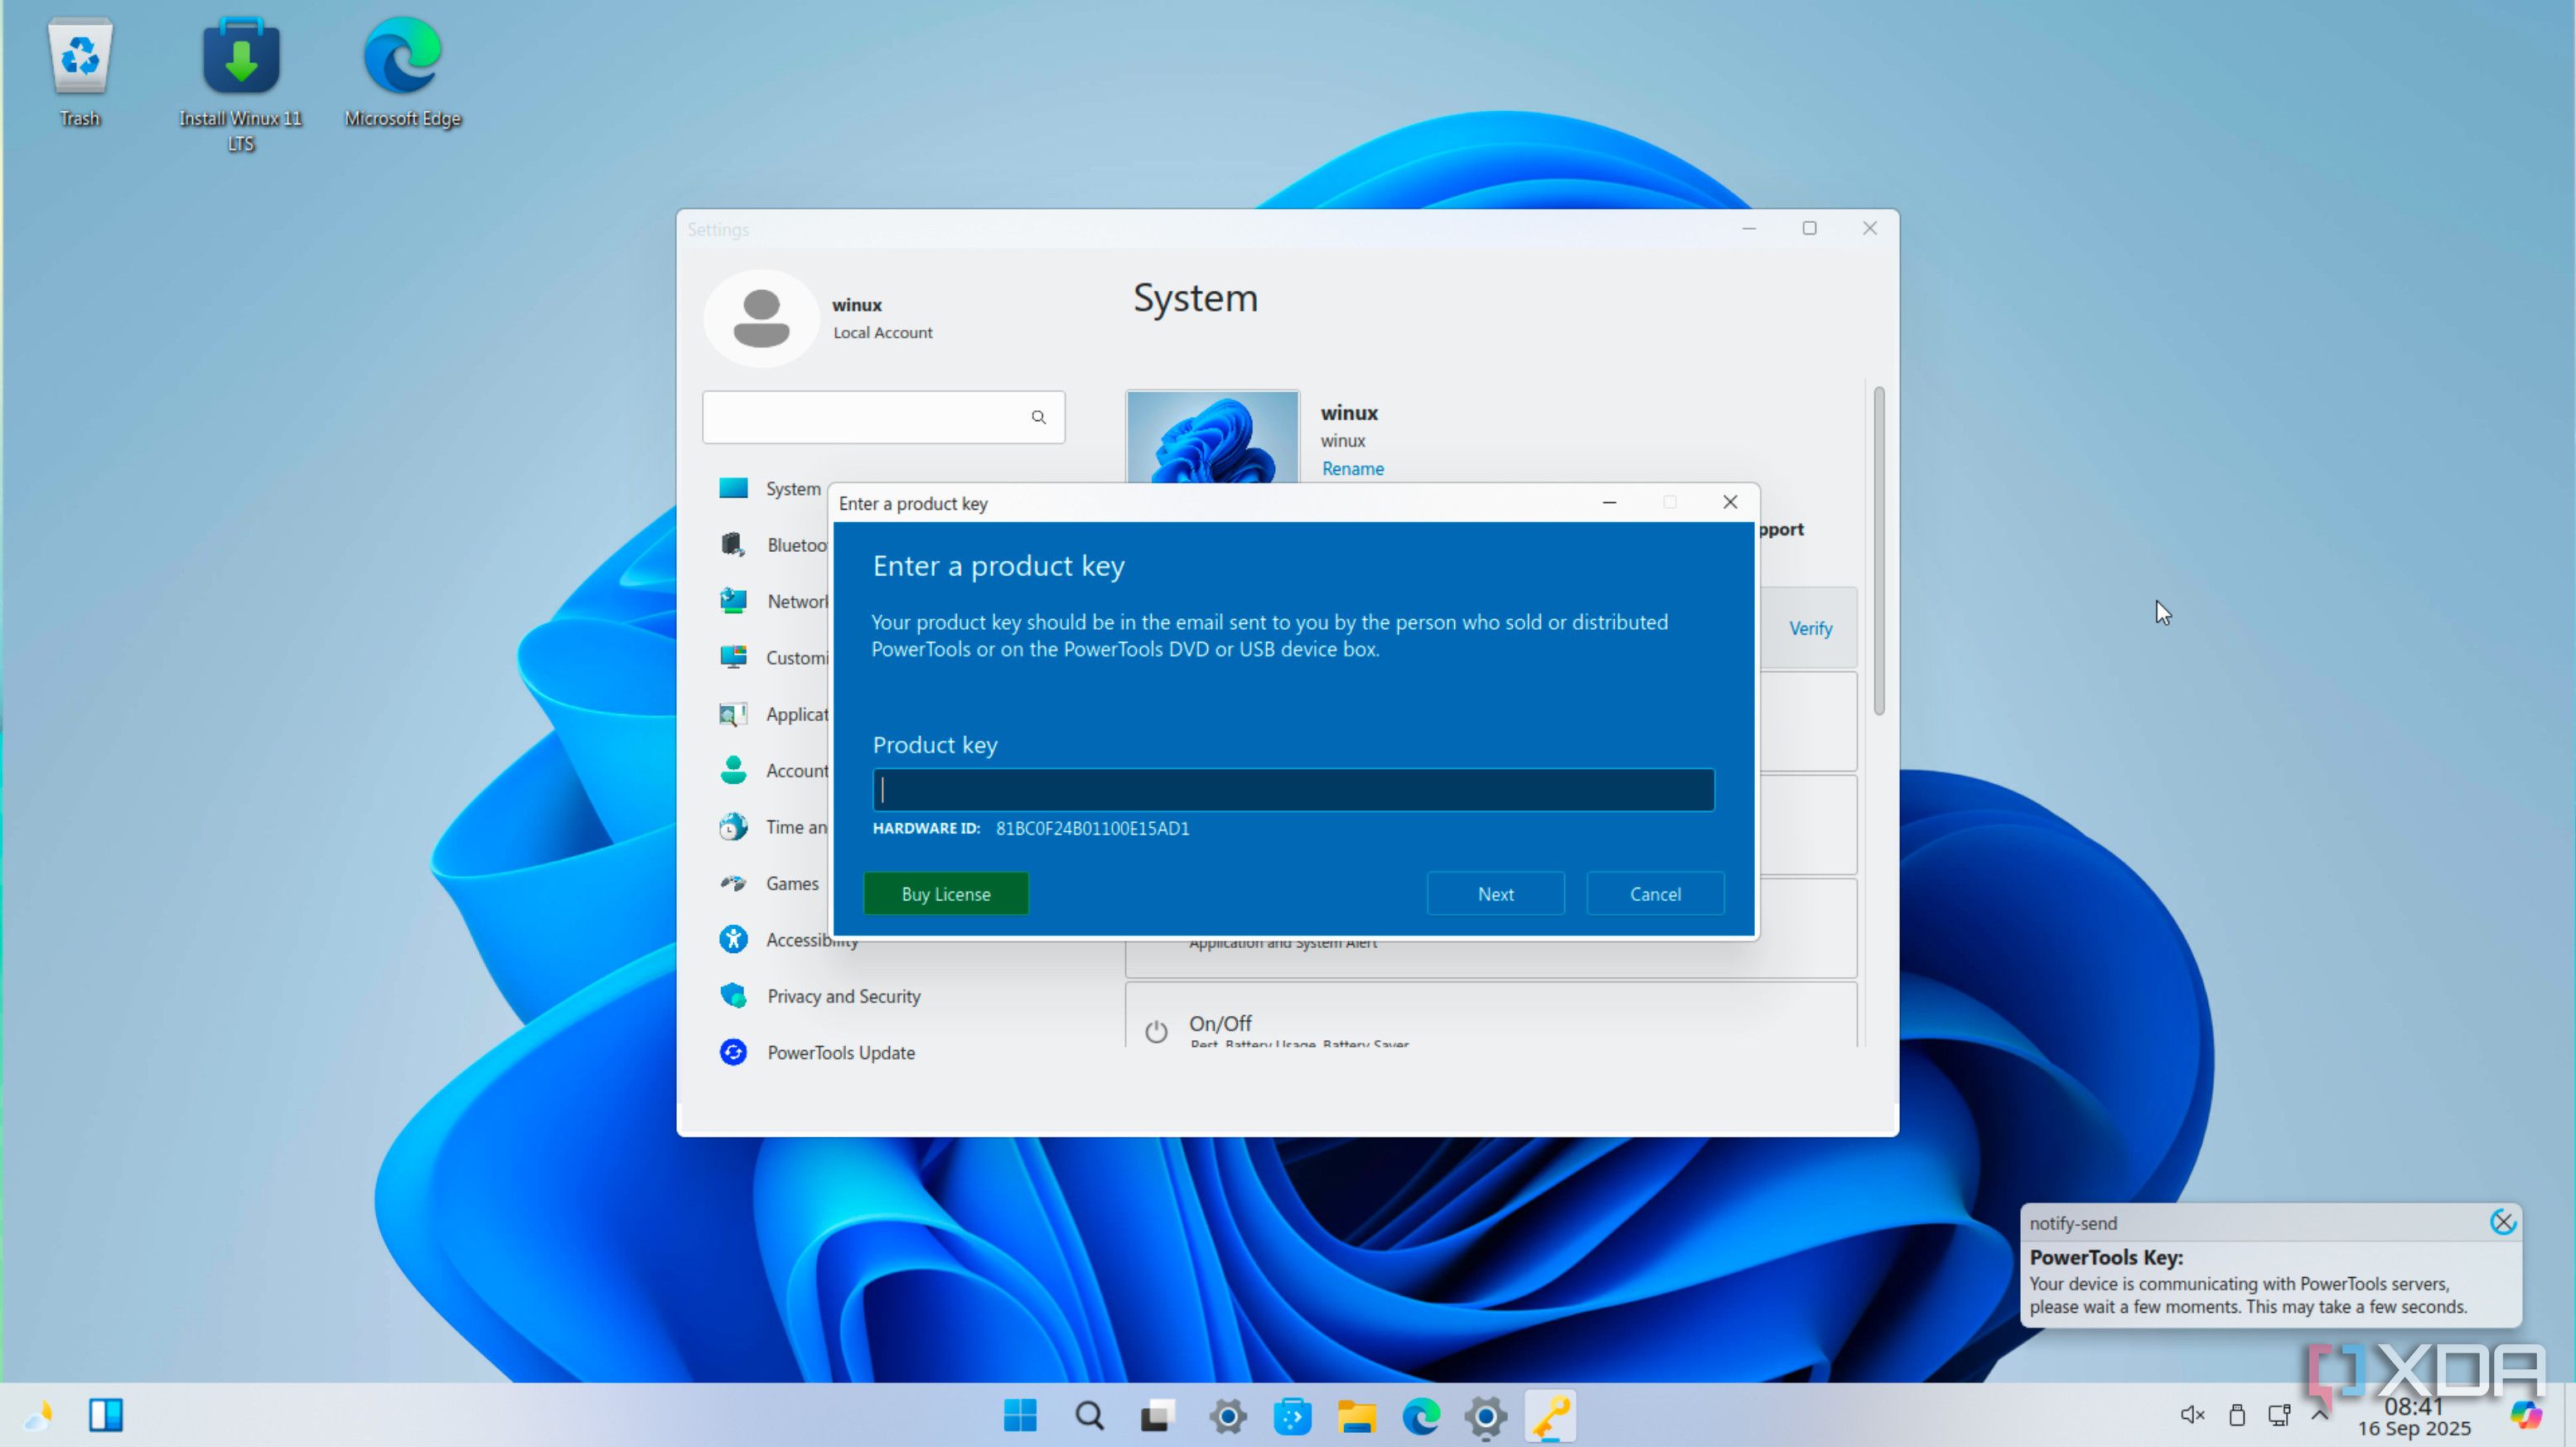The width and height of the screenshot is (2576, 1447).
Task: Open Task View on the taskbar
Action: (1157, 1415)
